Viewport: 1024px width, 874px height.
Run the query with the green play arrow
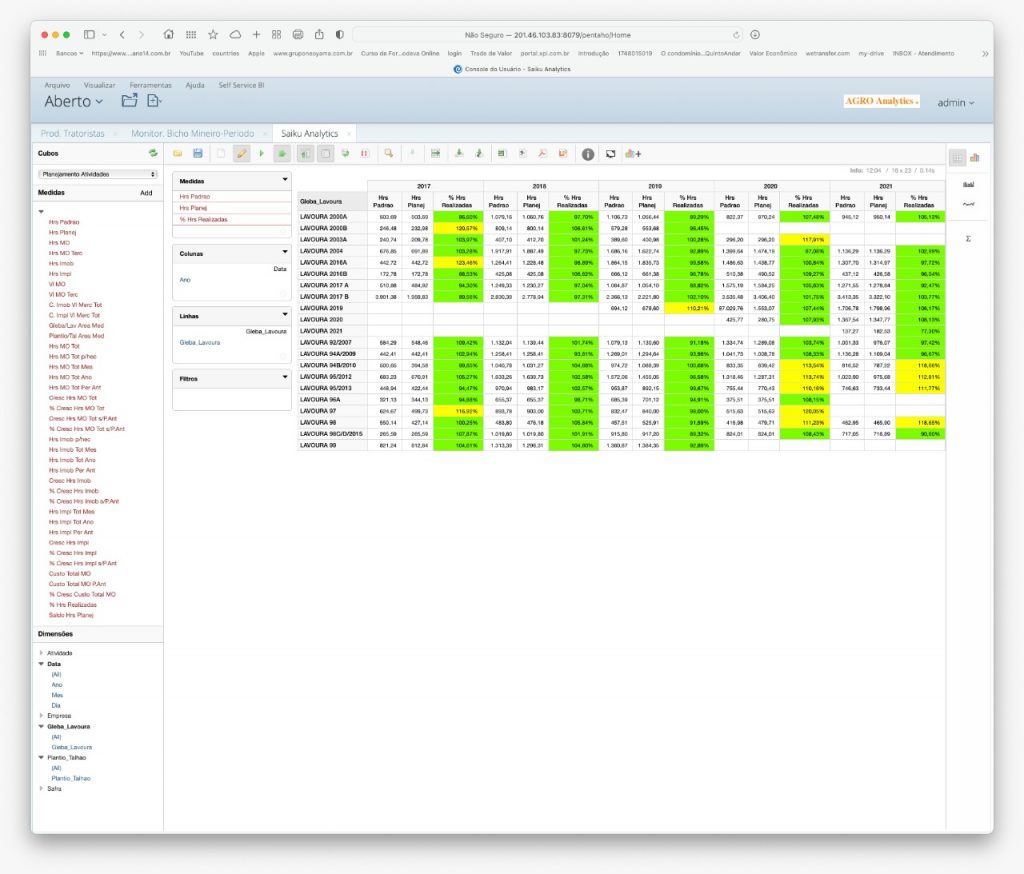click(x=261, y=154)
